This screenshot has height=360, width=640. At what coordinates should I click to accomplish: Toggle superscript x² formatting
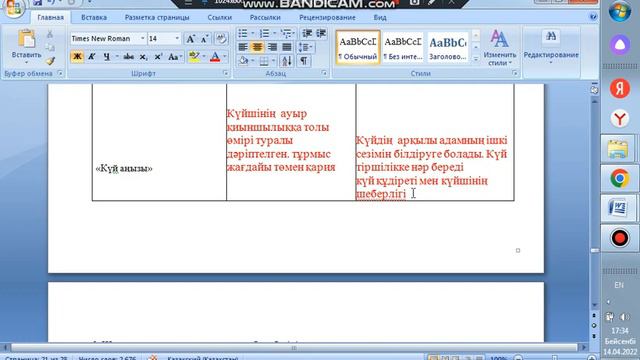158,57
